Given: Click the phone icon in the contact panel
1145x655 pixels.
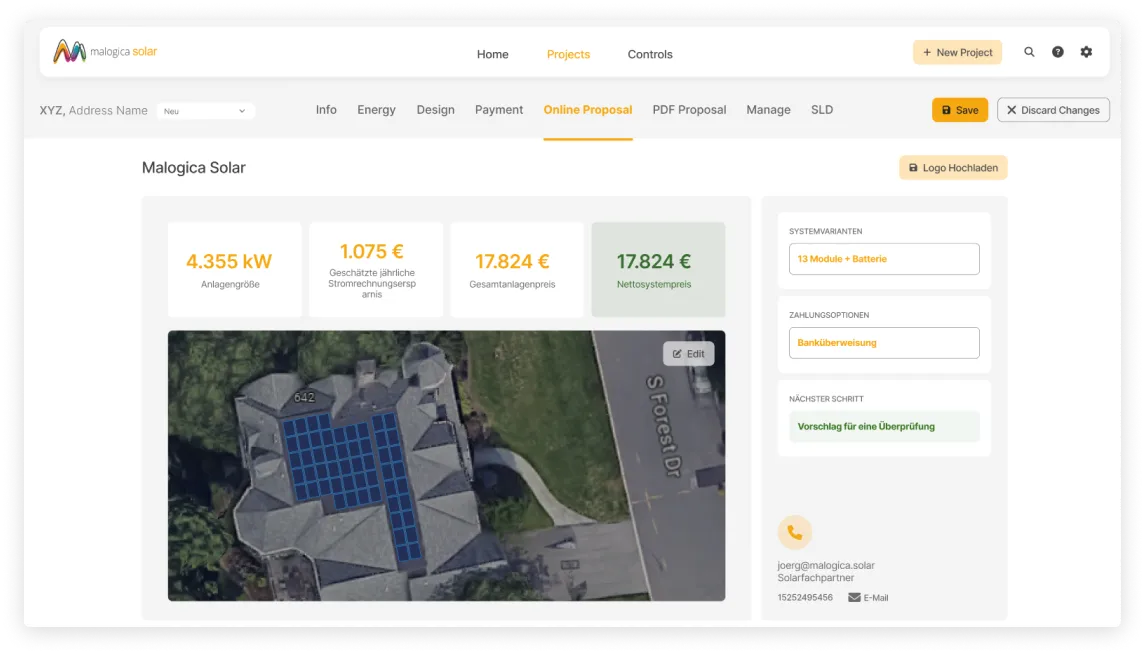Looking at the screenshot, I should point(795,532).
